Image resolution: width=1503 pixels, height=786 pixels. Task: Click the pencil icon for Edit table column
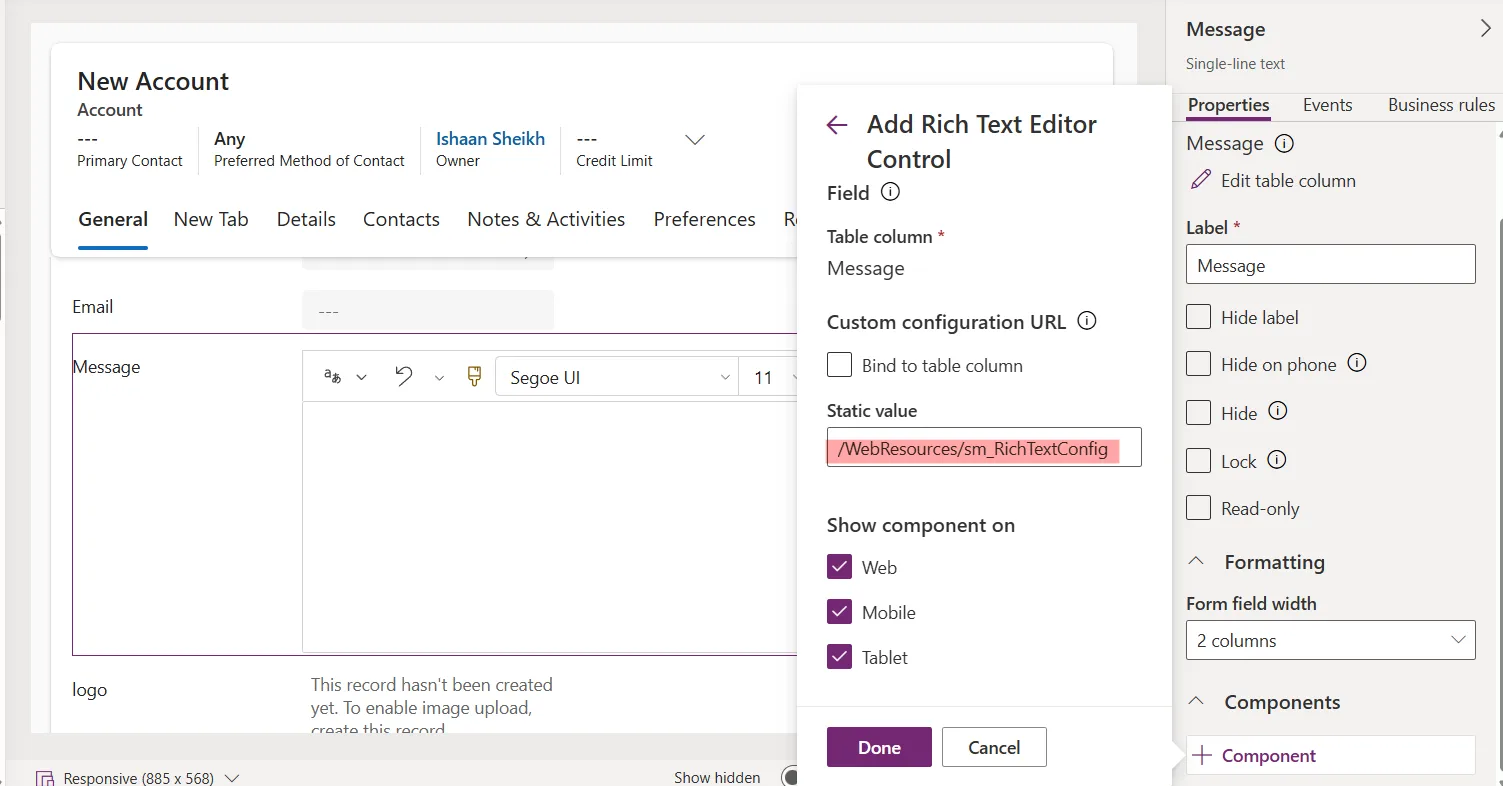tap(1200, 180)
